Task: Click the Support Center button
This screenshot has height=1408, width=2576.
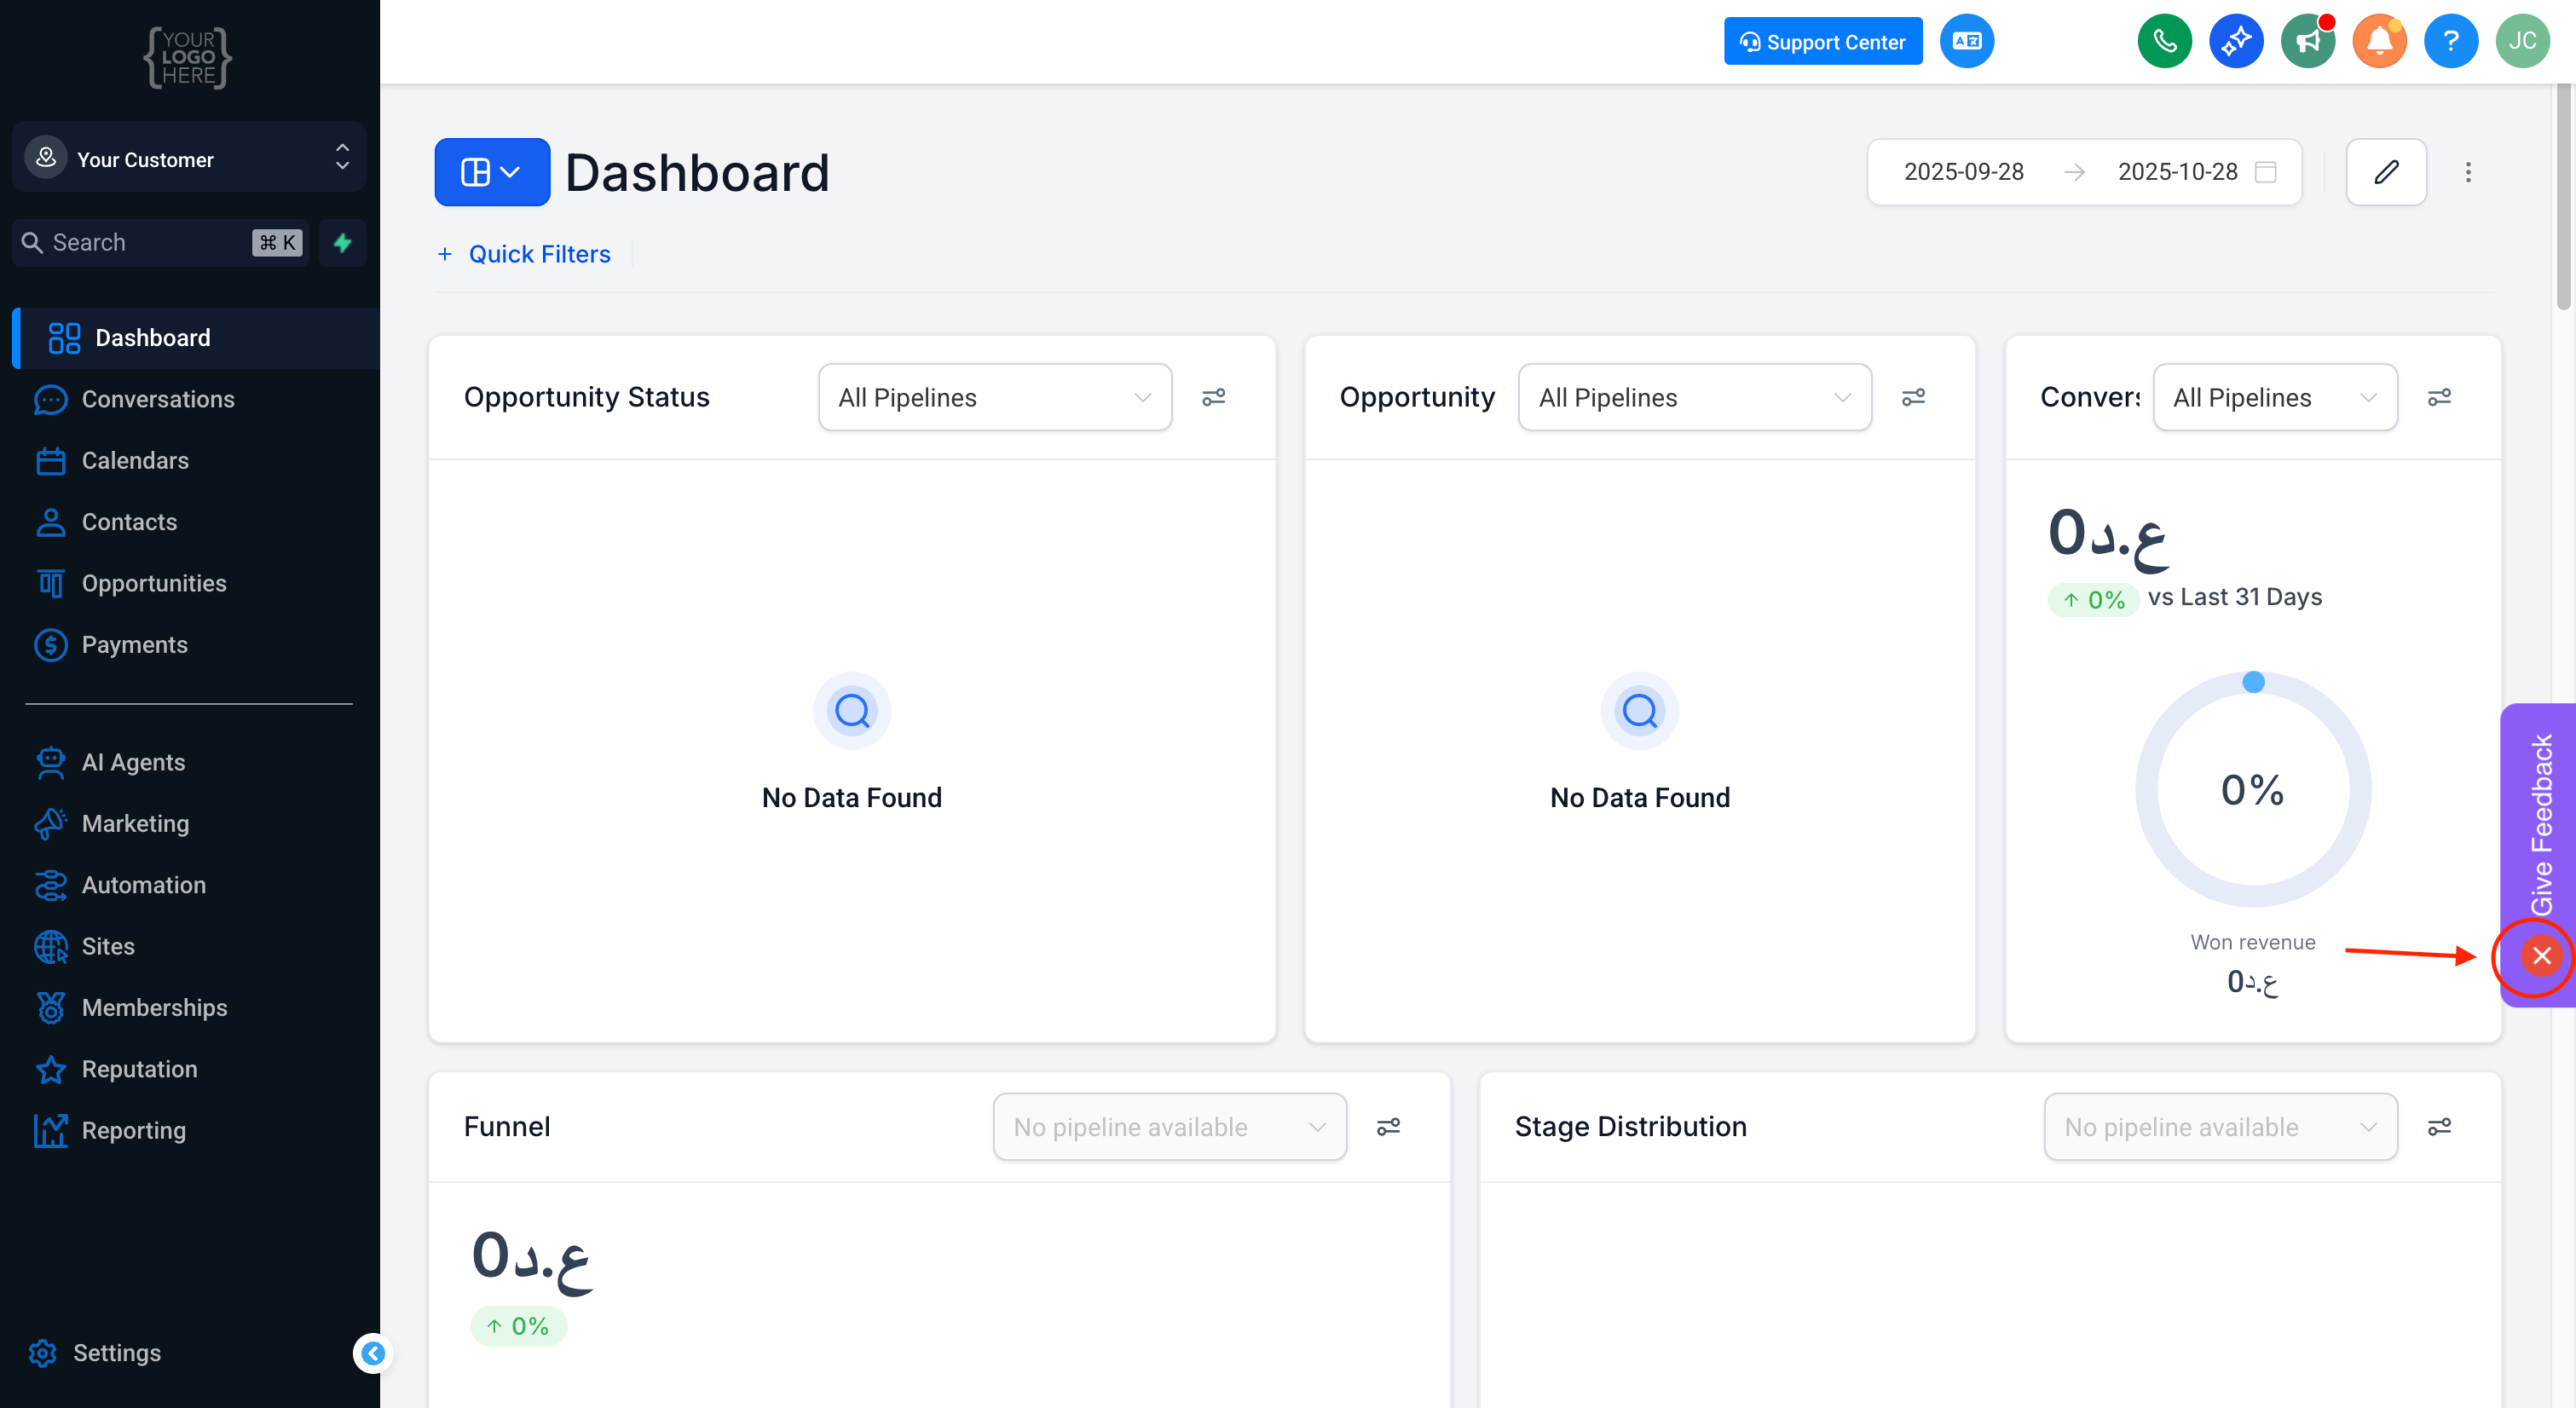Action: click(1823, 41)
